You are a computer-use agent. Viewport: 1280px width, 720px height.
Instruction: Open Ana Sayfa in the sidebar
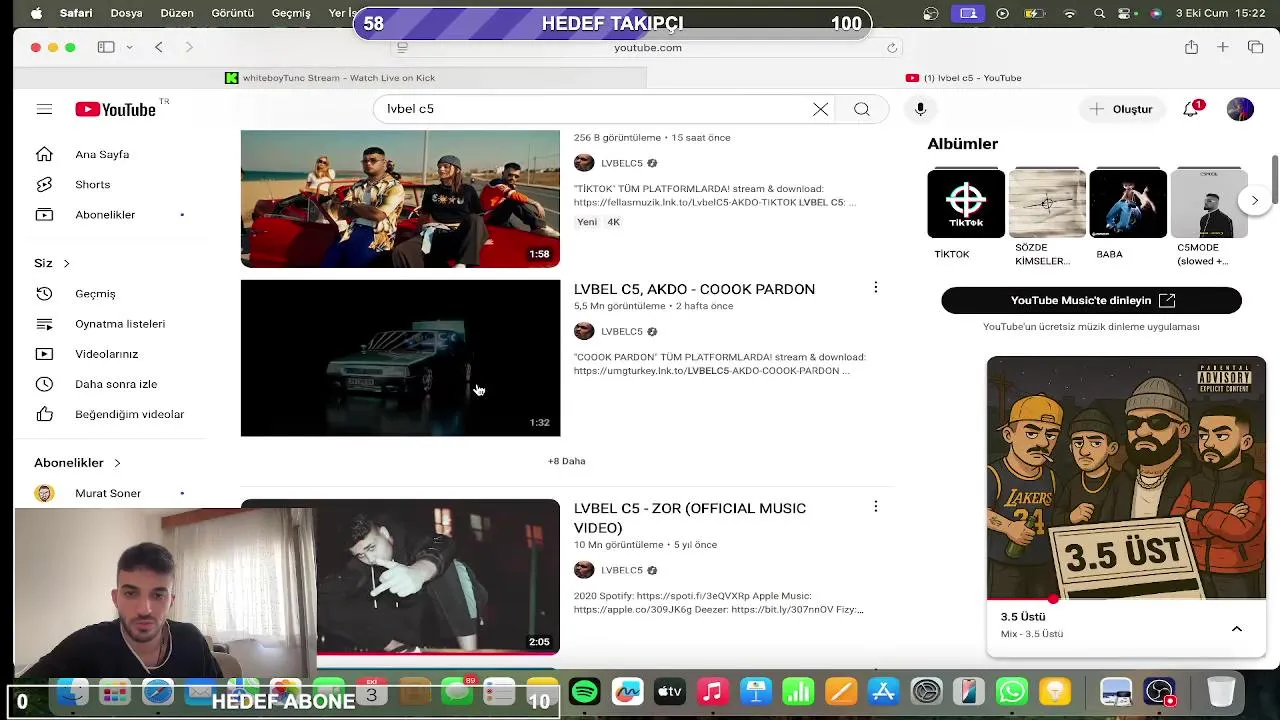102,154
